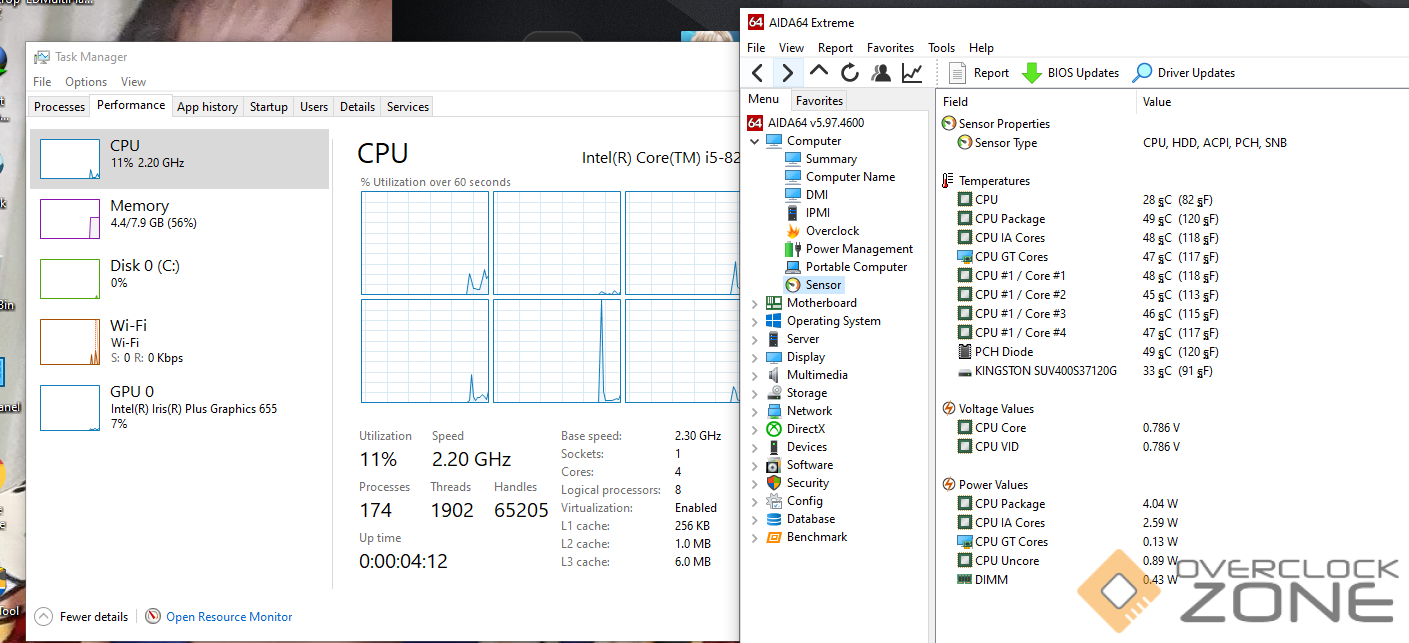Open Task Manager Details tab
This screenshot has height=643, width=1409.
[x=357, y=107]
